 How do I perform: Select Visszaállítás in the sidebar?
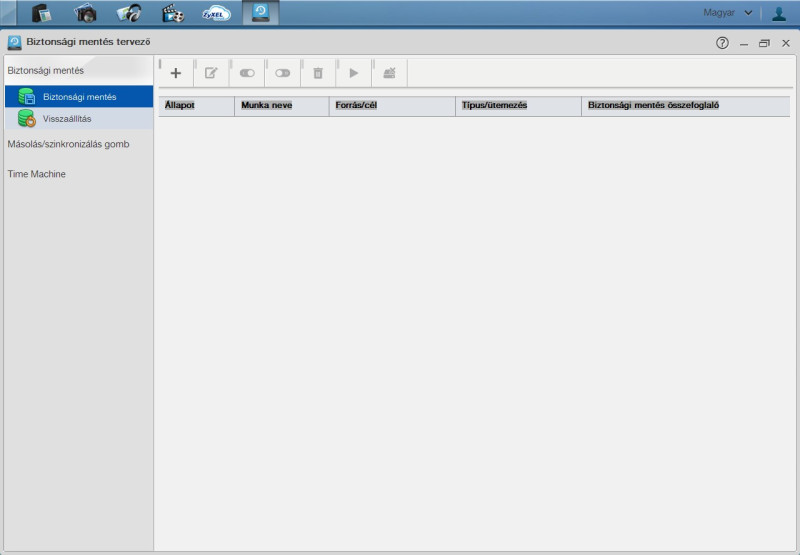coord(79,118)
